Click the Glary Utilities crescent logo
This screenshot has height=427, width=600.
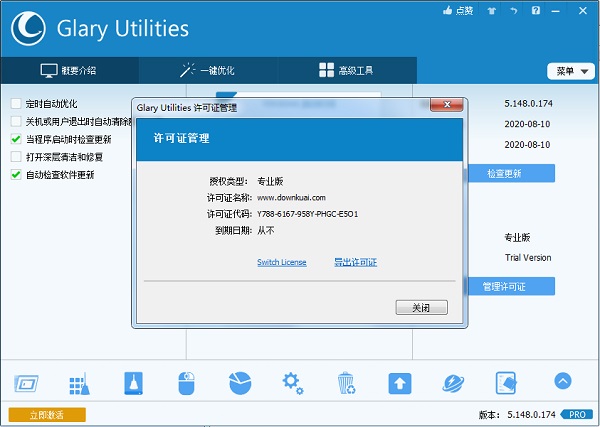[28, 29]
